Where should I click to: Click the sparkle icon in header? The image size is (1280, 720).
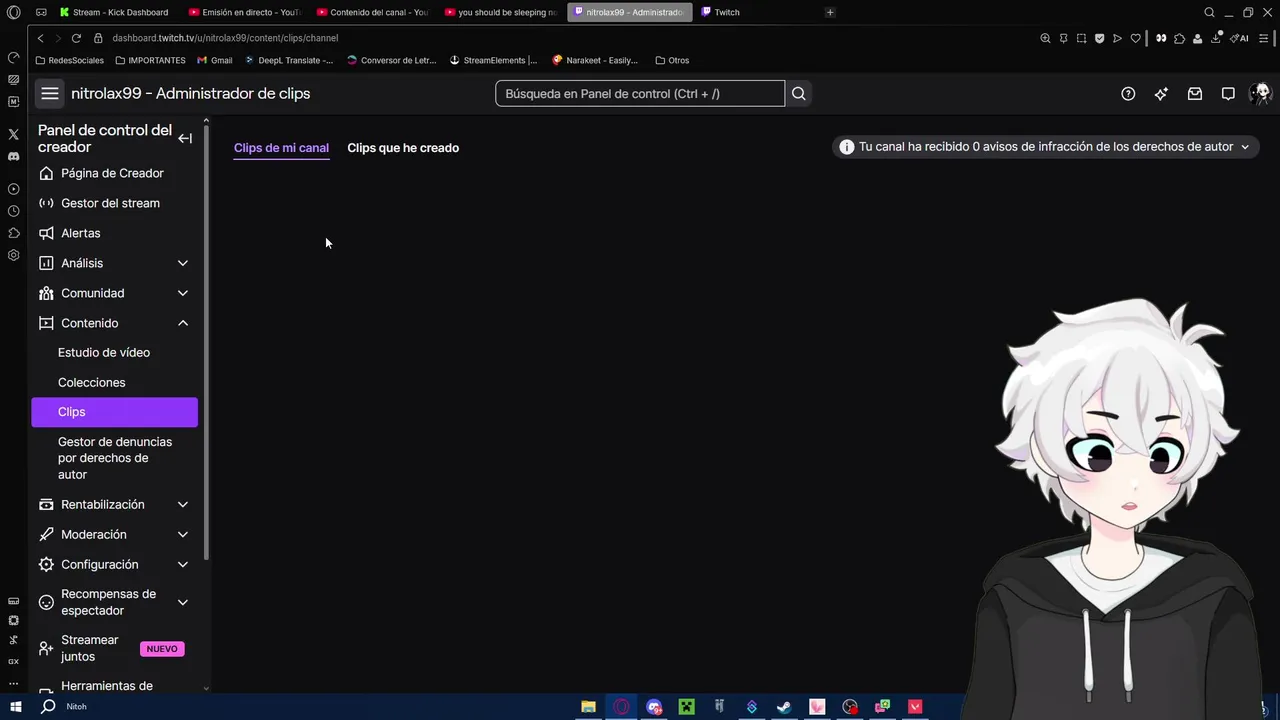pos(1161,94)
